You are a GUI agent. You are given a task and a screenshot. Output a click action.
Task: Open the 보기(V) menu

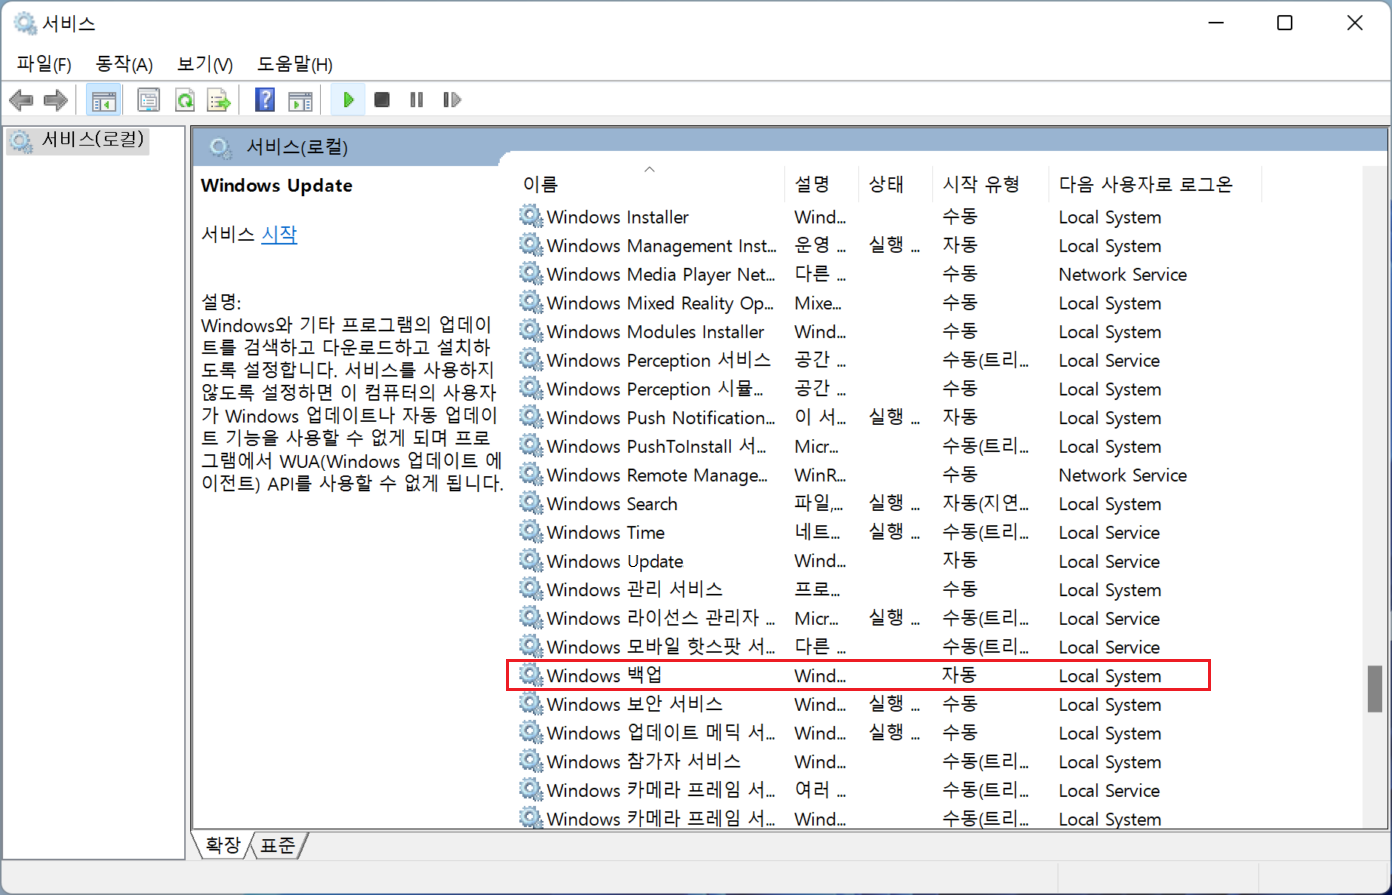coord(205,64)
